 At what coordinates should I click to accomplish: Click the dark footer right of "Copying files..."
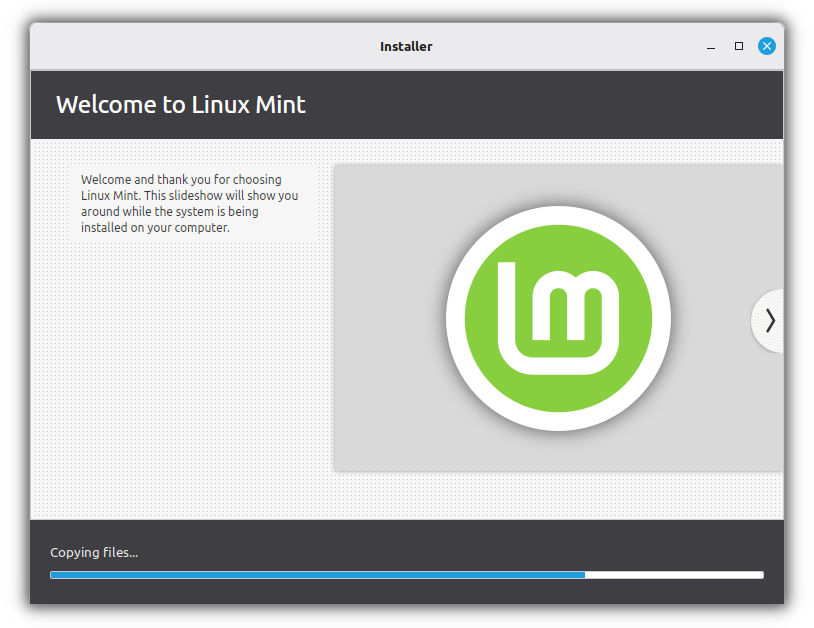450,552
